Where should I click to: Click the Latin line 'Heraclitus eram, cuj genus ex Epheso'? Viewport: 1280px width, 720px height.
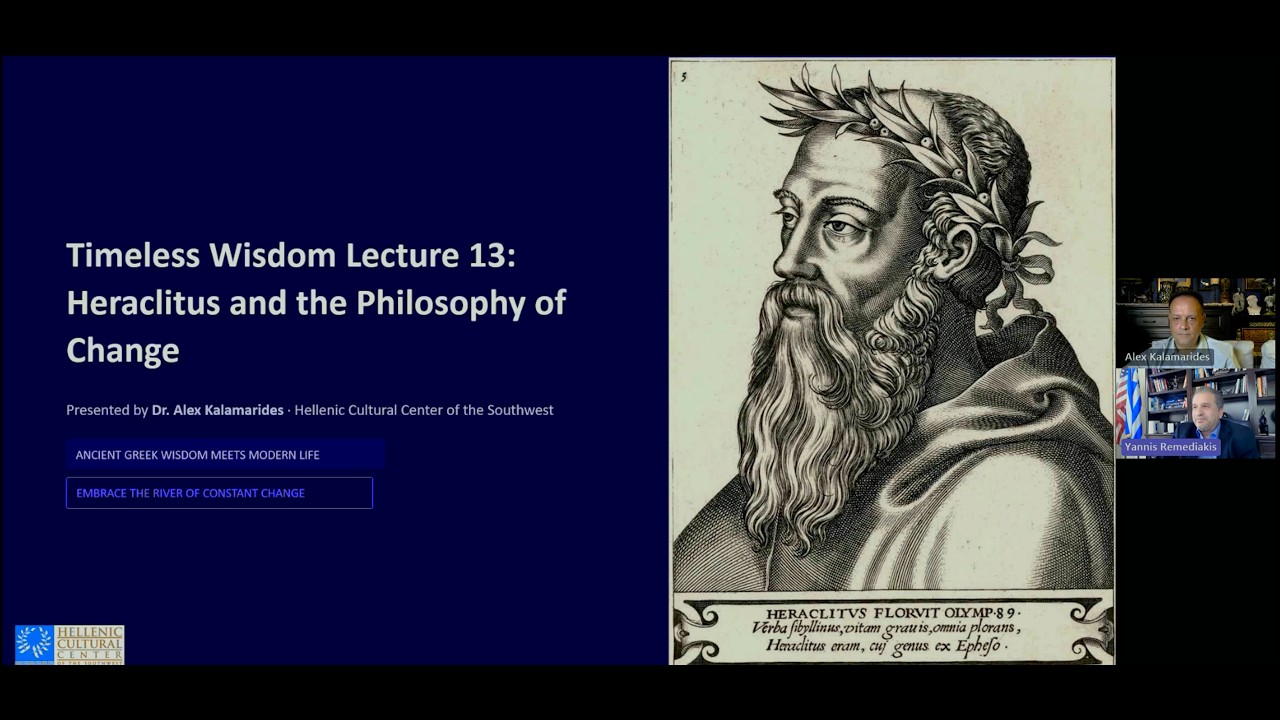pyautogui.click(x=885, y=646)
